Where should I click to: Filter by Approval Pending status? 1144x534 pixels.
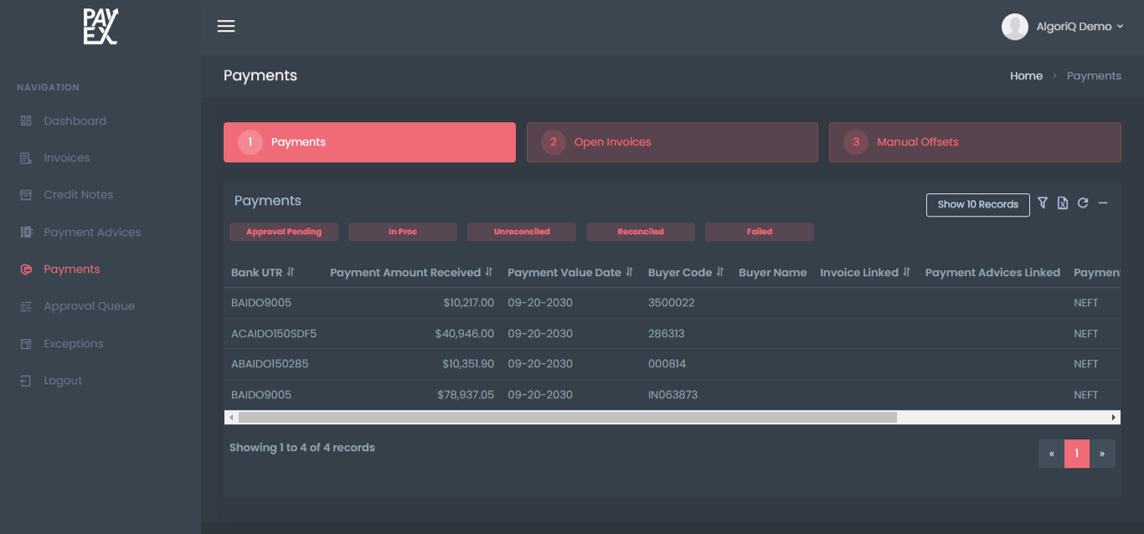(x=284, y=232)
